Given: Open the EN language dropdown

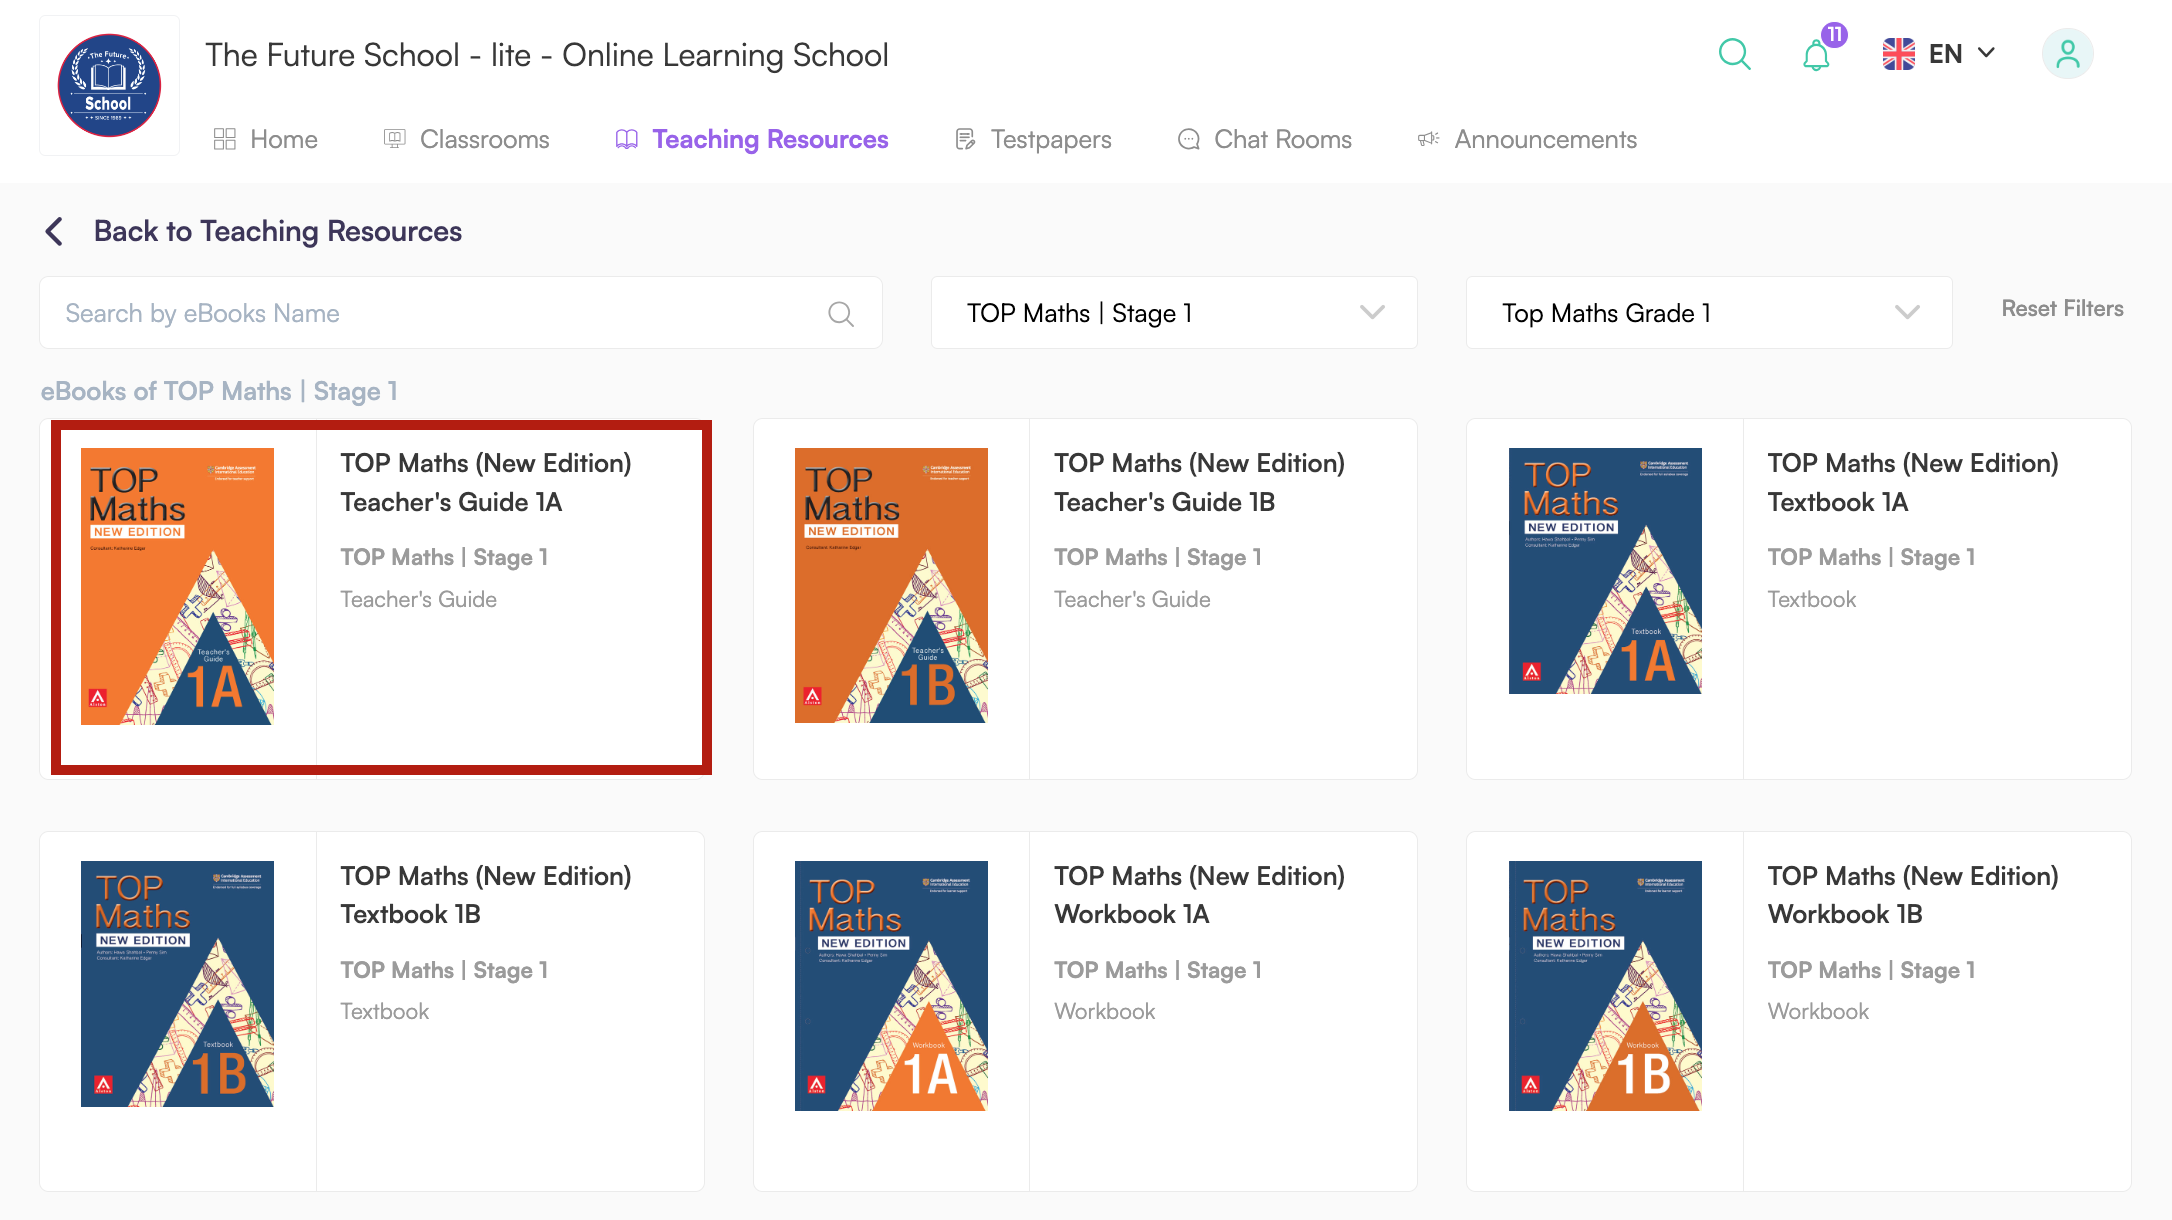Looking at the screenshot, I should 1962,54.
